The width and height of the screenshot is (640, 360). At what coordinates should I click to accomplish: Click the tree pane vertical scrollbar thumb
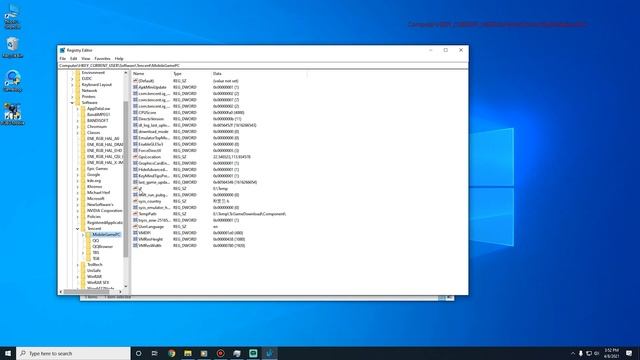[126, 180]
